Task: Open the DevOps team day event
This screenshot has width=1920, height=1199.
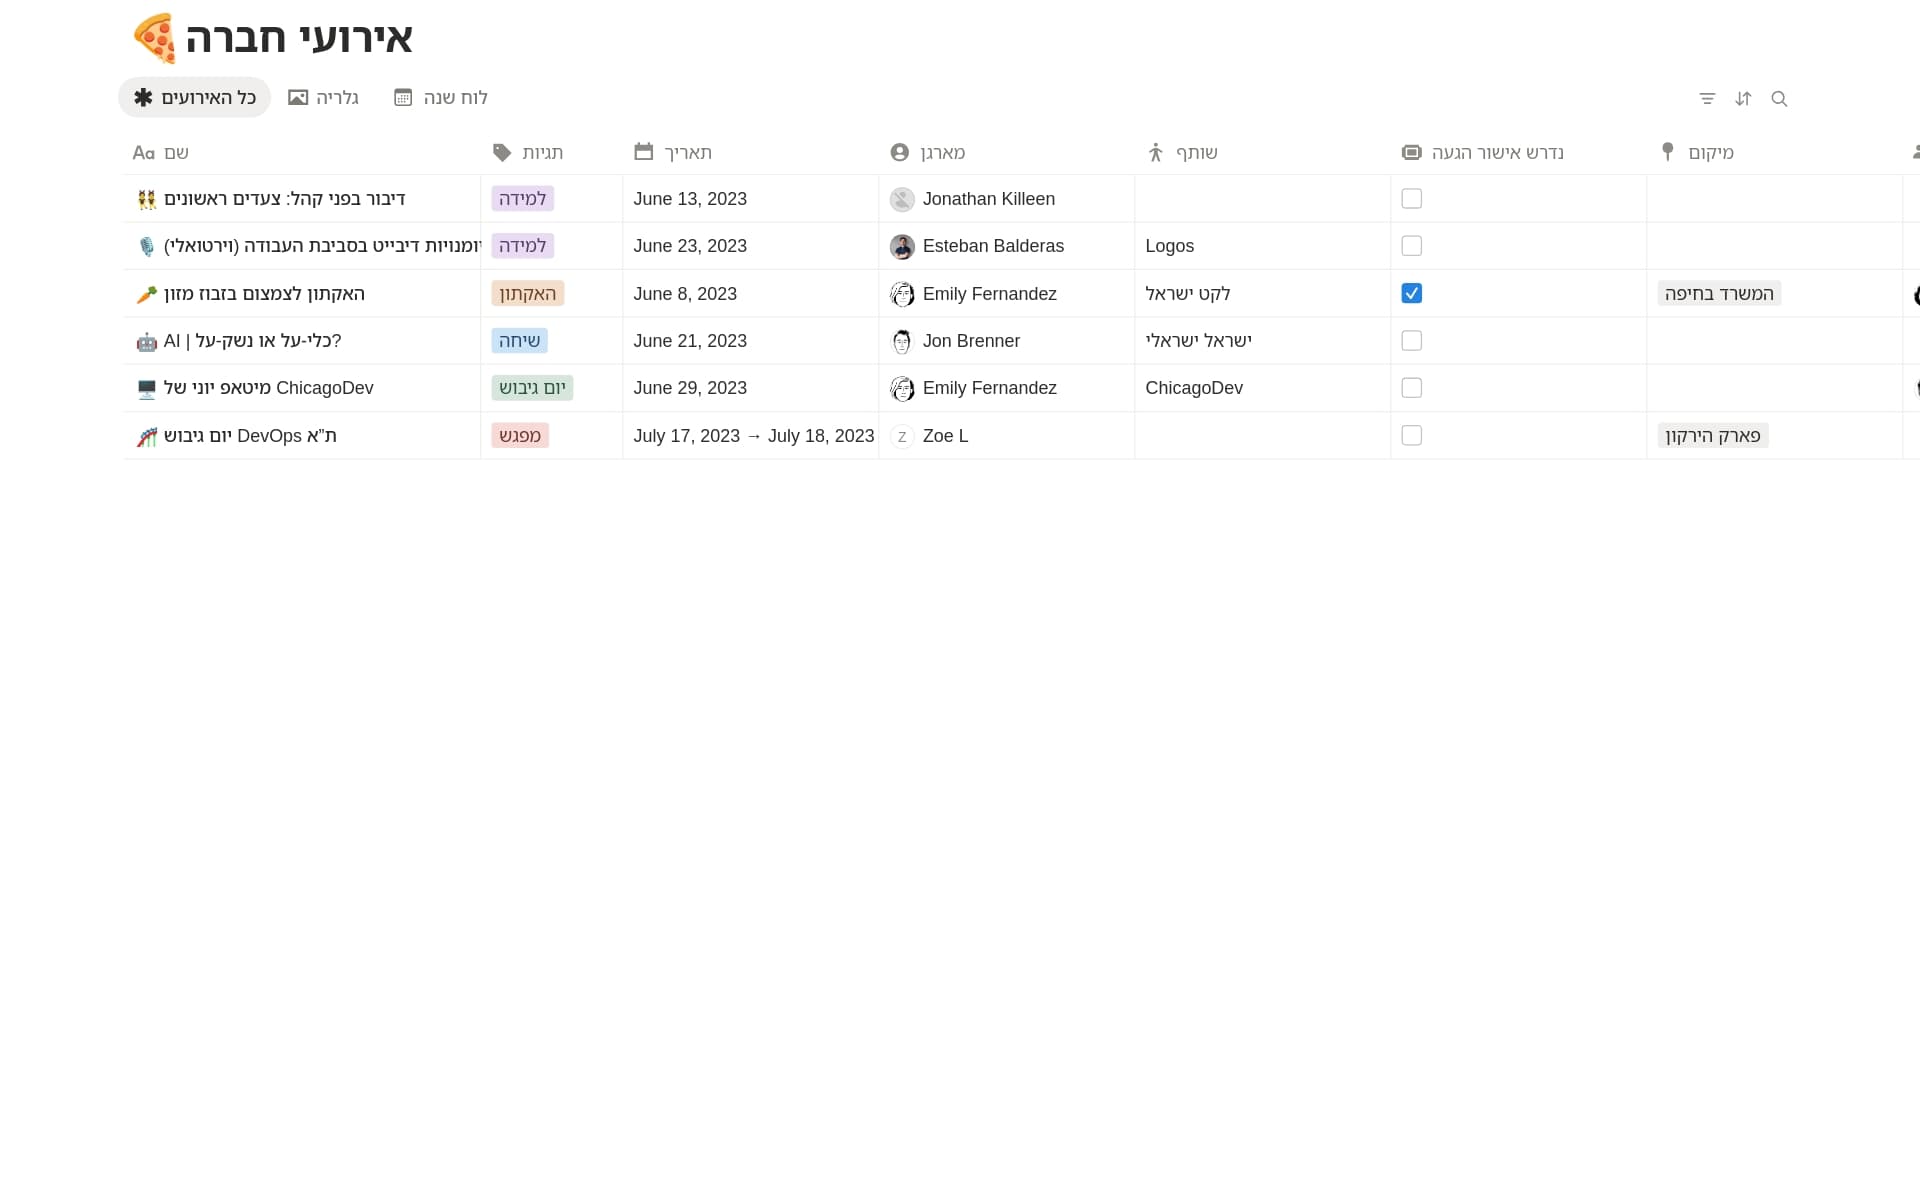Action: coord(250,436)
